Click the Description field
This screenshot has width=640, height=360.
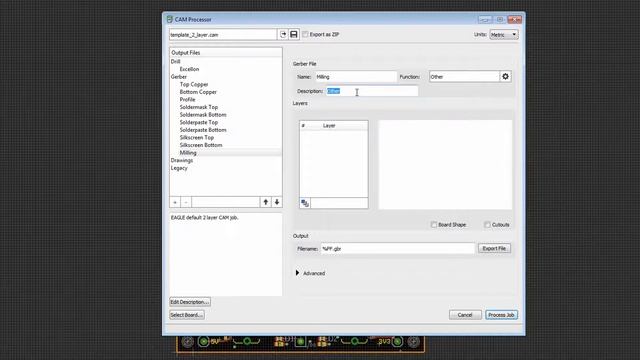[x=372, y=91]
